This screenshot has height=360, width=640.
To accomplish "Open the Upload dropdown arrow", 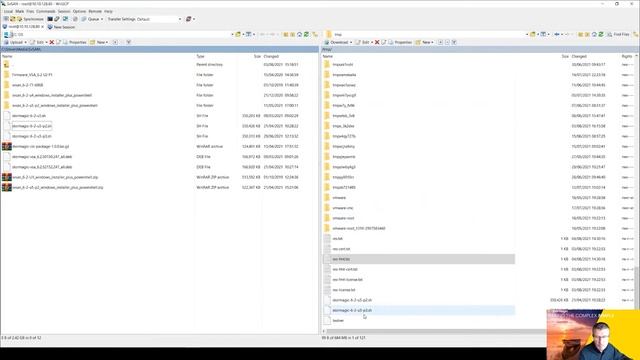I will pos(25,42).
